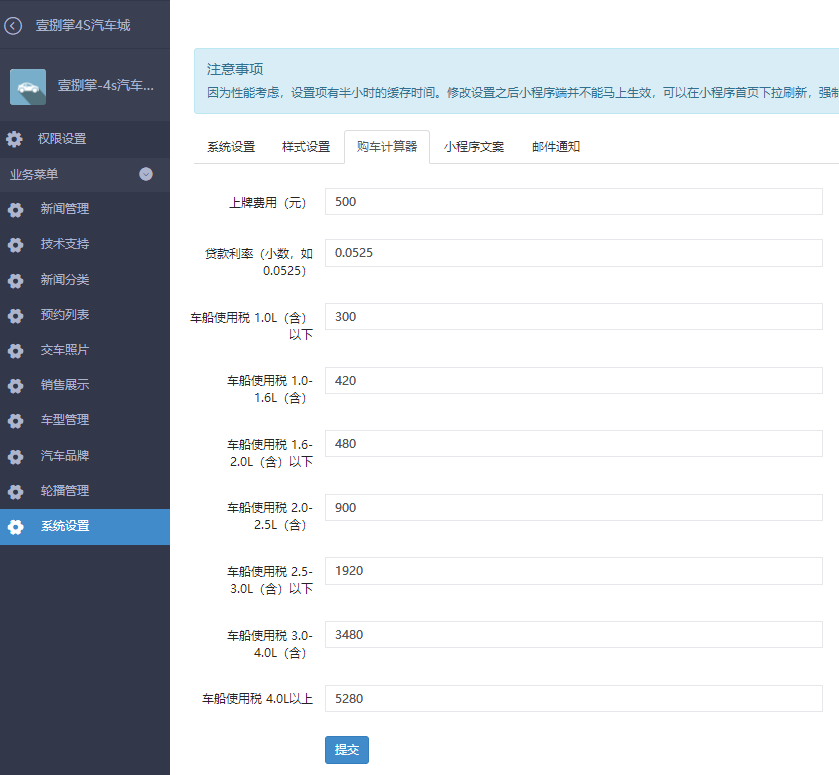Screen dimensions: 839x775
Task: Open the 邮件通知 tab
Action: (x=556, y=147)
